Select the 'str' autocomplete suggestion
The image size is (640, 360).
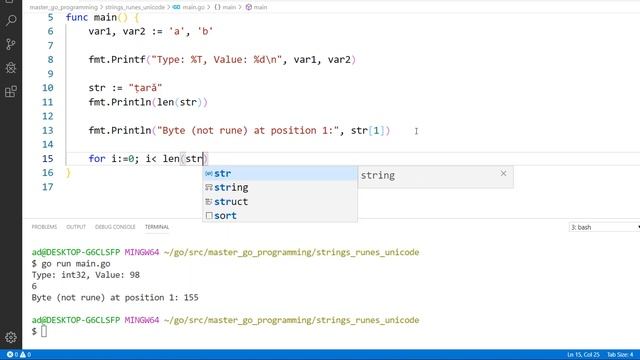tap(280, 173)
